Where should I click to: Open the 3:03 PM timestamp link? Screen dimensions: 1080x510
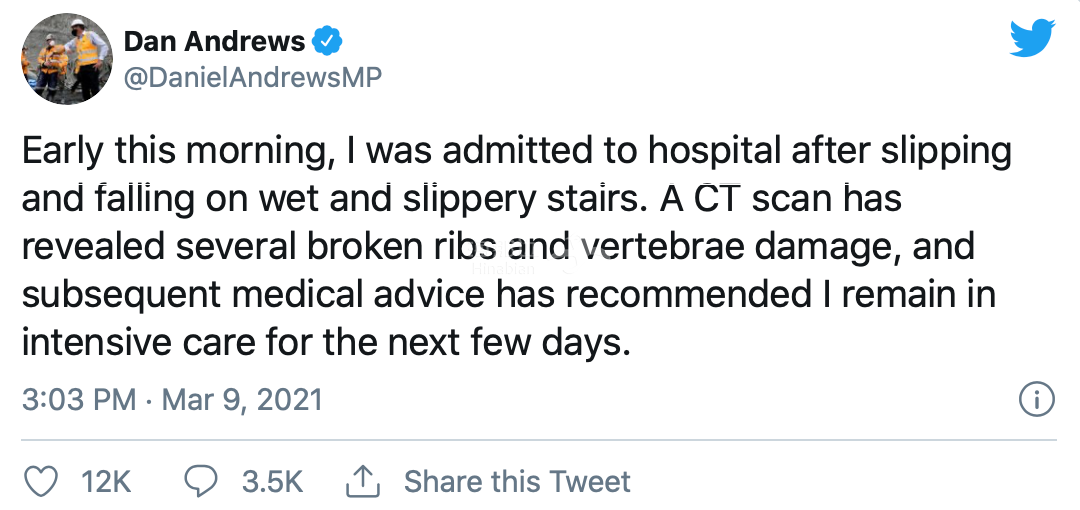point(79,400)
